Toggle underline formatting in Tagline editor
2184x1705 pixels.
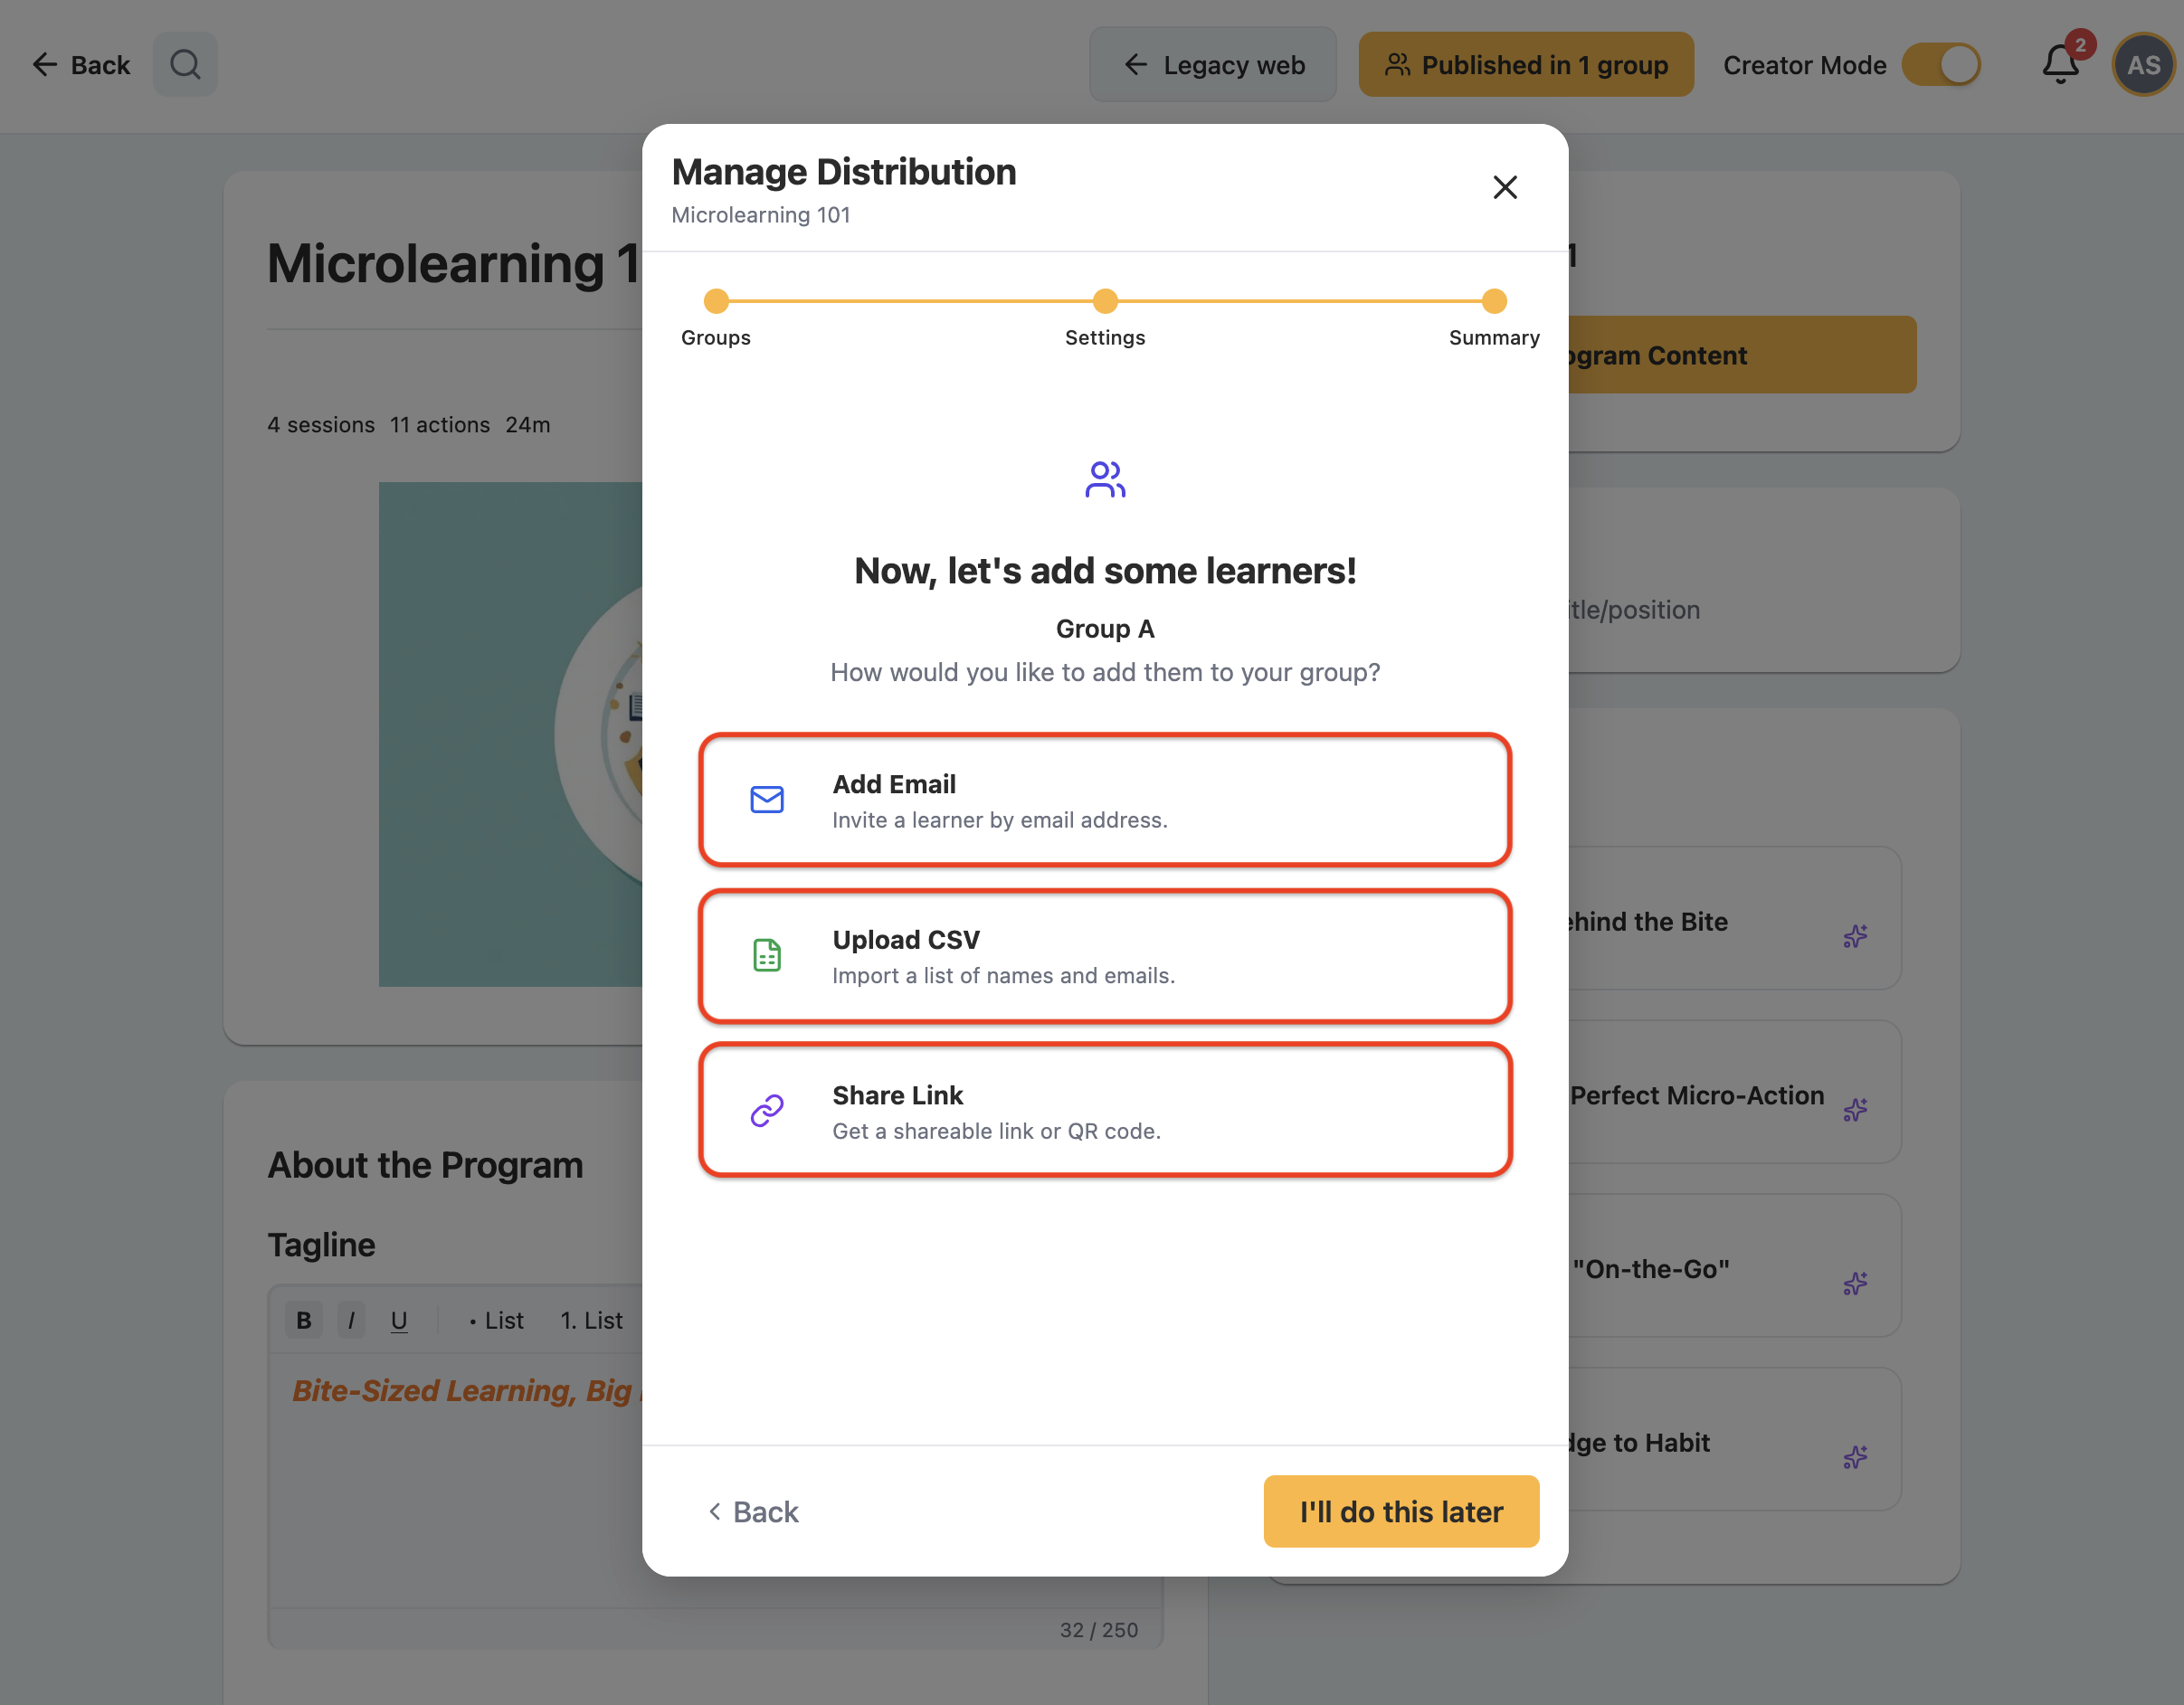(399, 1320)
